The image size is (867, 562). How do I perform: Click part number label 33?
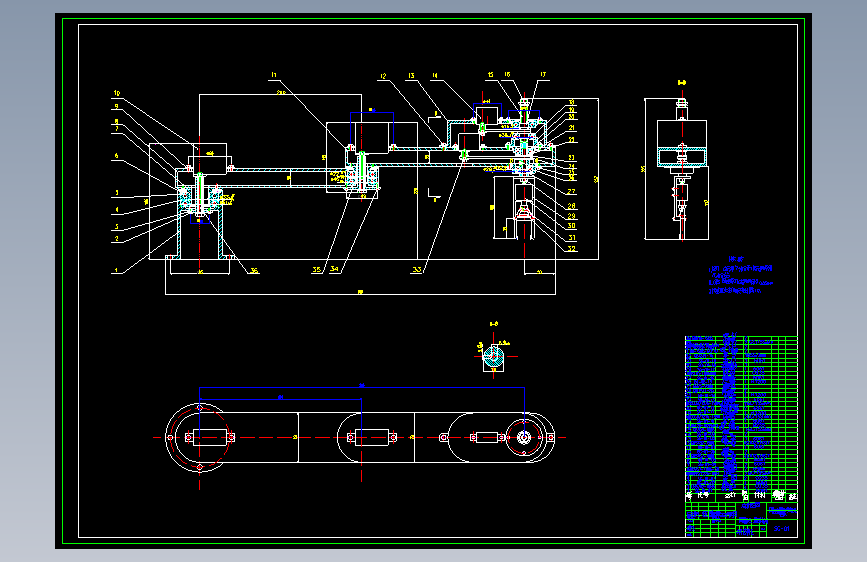click(x=417, y=270)
